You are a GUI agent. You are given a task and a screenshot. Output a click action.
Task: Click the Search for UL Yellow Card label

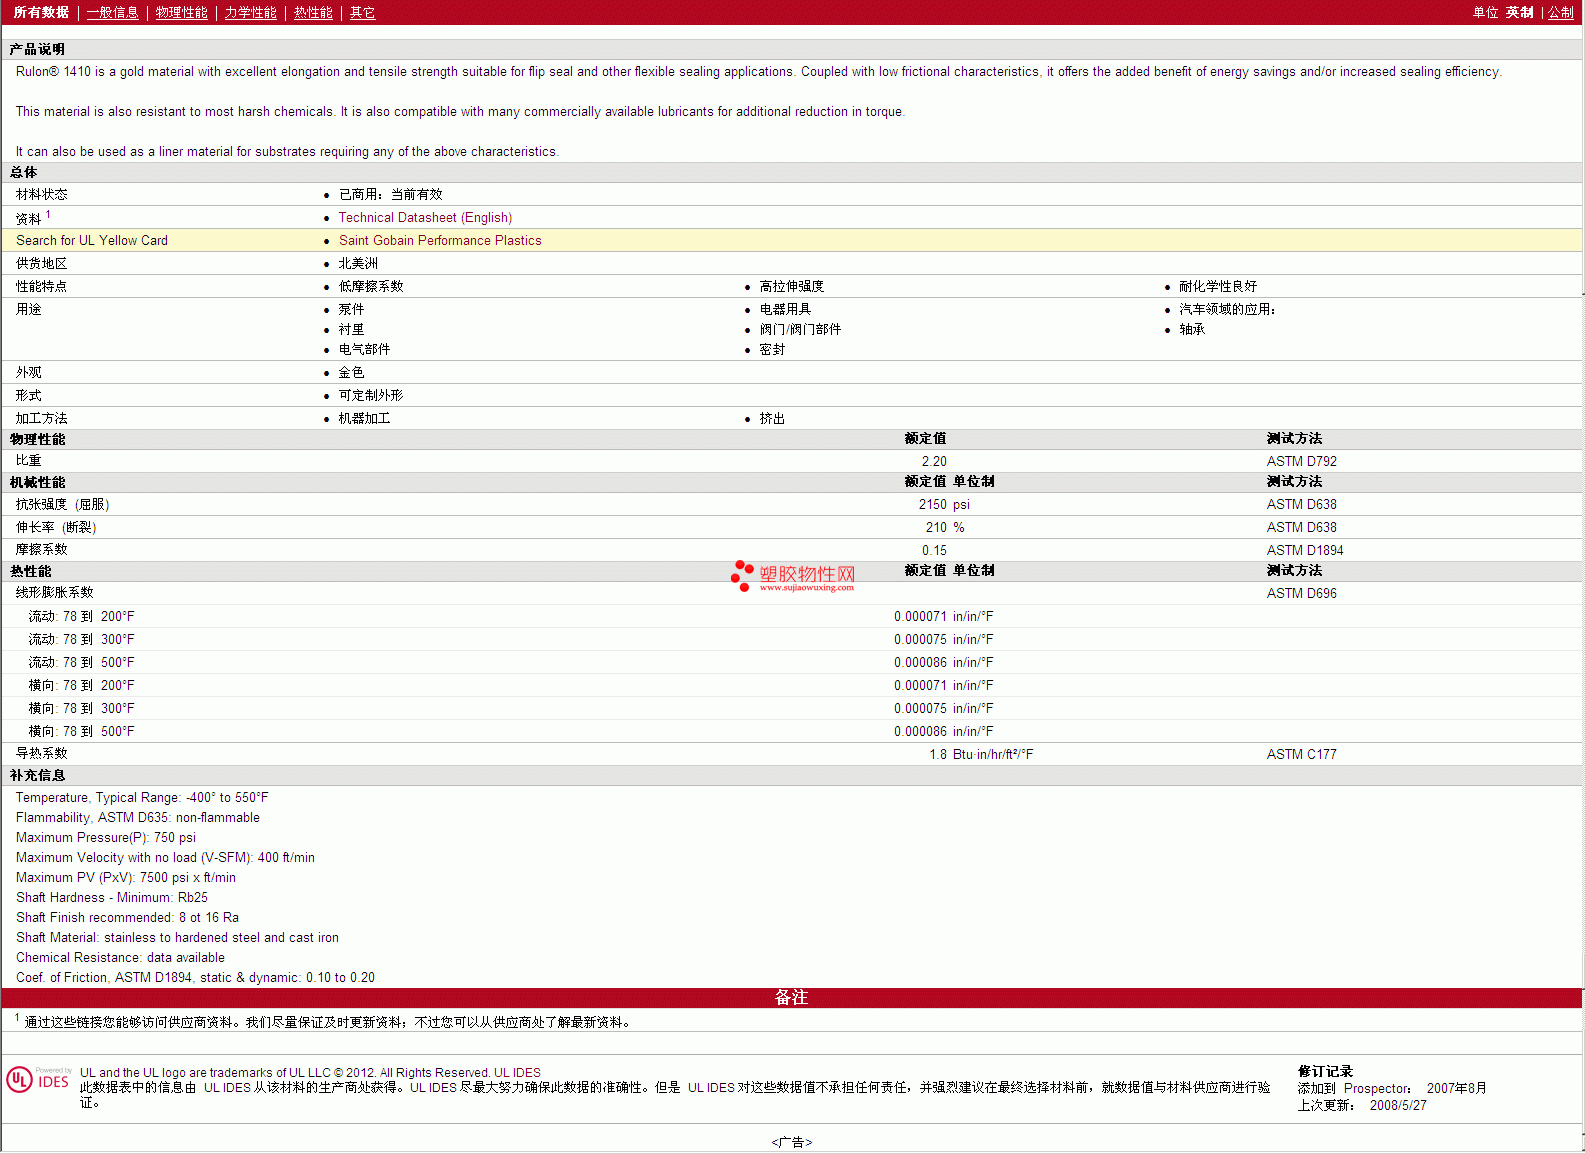click(92, 241)
